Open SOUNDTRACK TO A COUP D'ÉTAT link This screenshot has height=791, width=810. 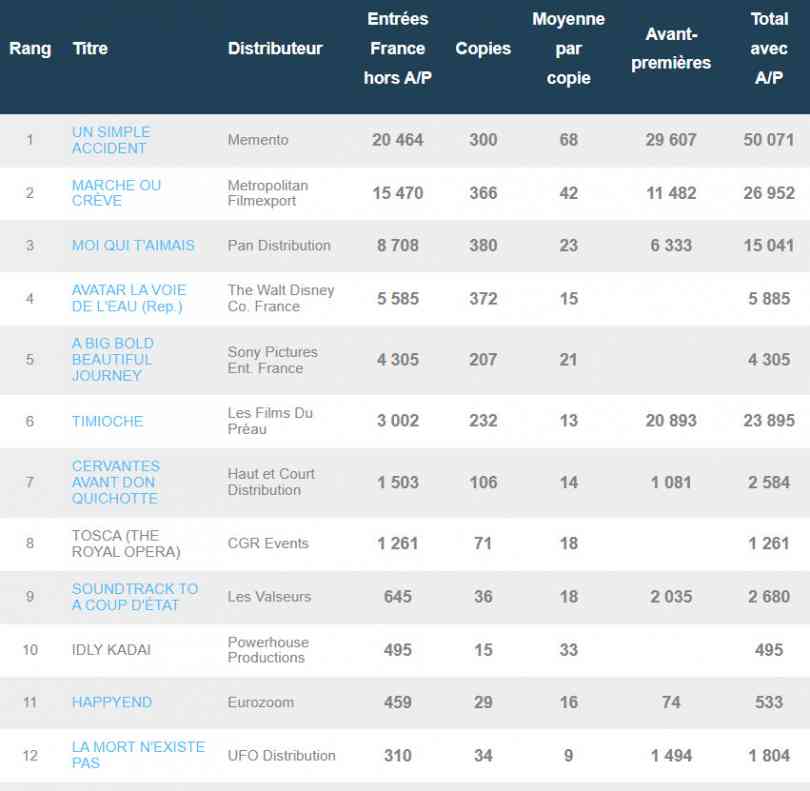pyautogui.click(x=134, y=596)
